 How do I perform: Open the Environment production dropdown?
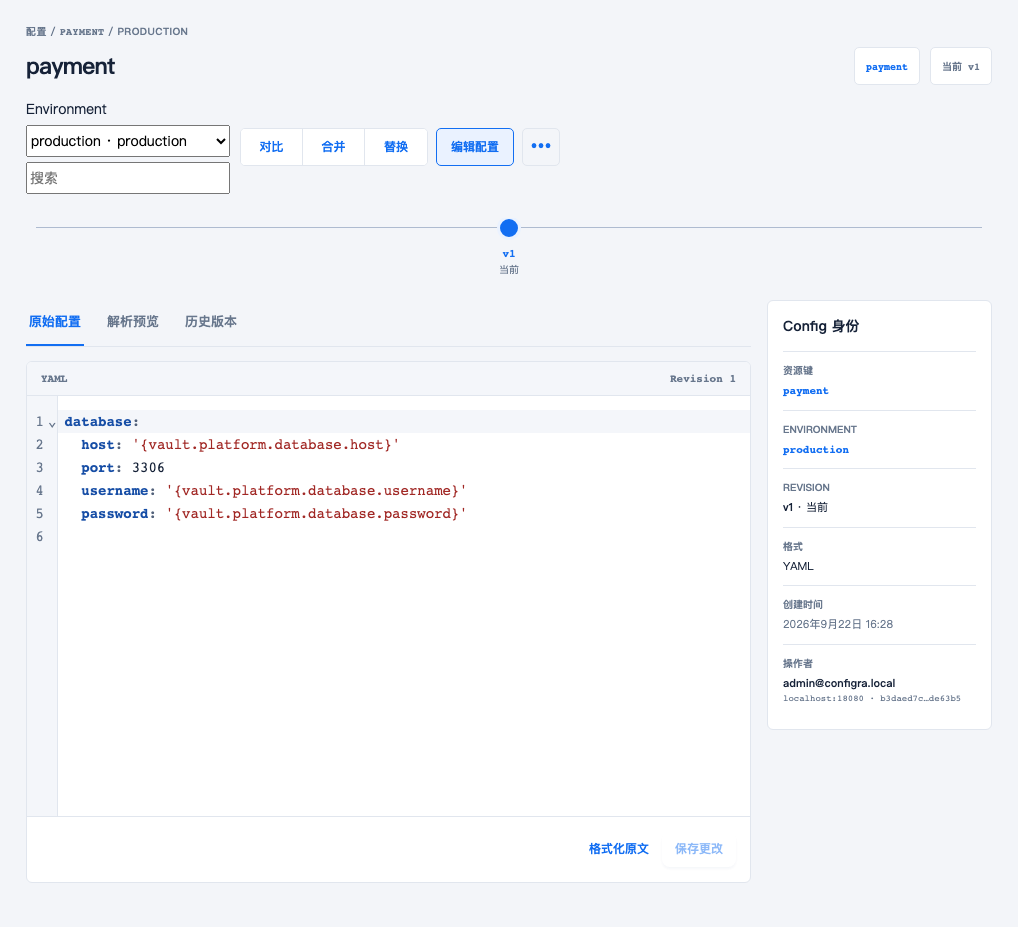[128, 141]
